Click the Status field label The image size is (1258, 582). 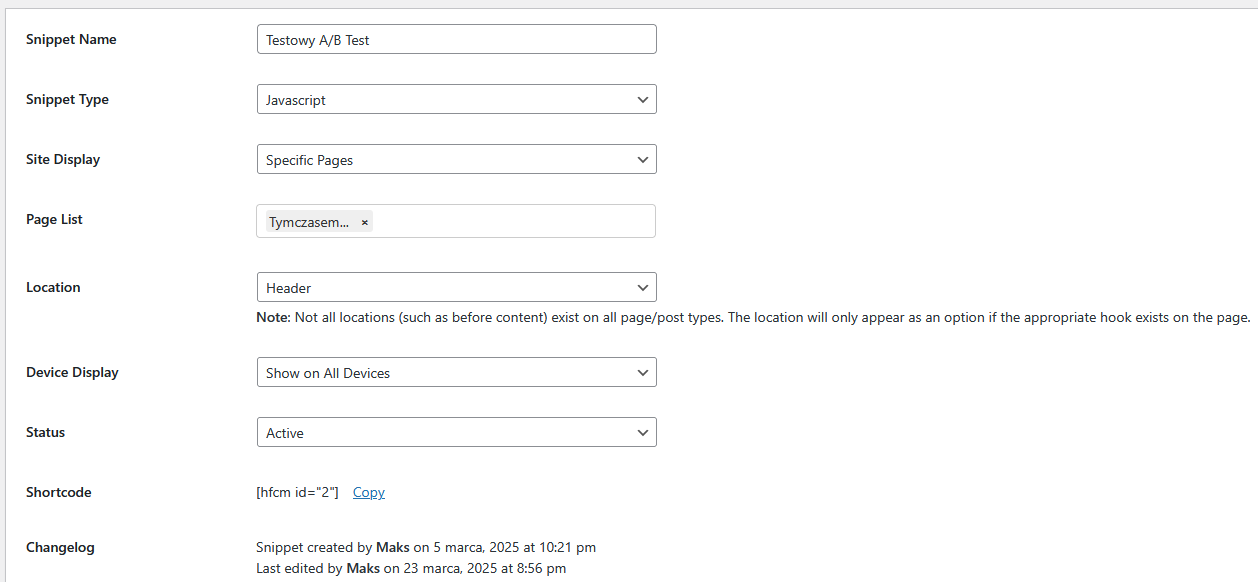45,432
